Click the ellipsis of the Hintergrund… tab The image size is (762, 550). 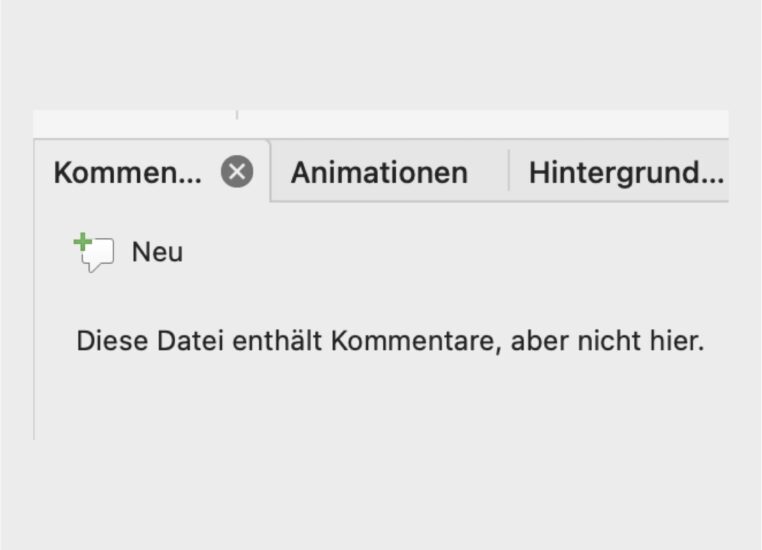point(713,182)
